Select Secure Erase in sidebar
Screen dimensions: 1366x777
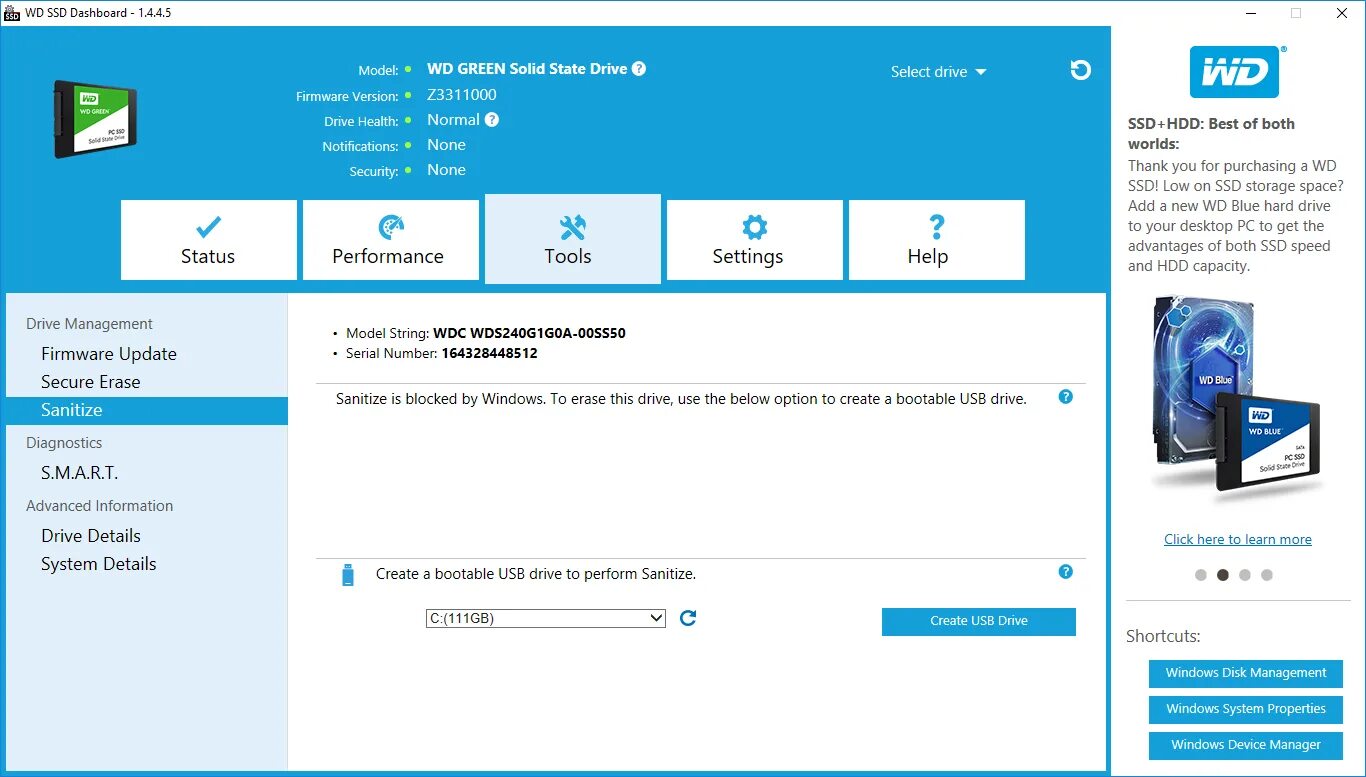click(91, 382)
